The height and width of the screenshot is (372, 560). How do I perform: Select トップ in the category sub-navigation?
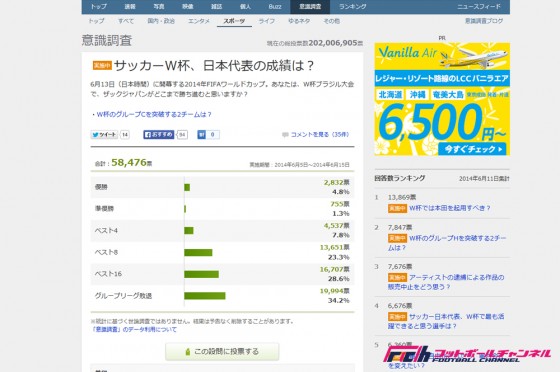point(96,21)
